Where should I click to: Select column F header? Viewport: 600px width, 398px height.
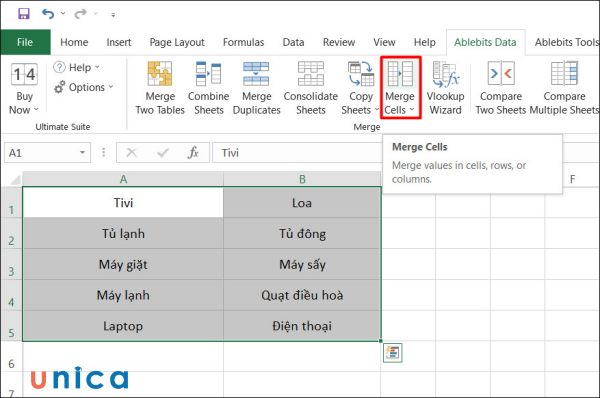572,179
